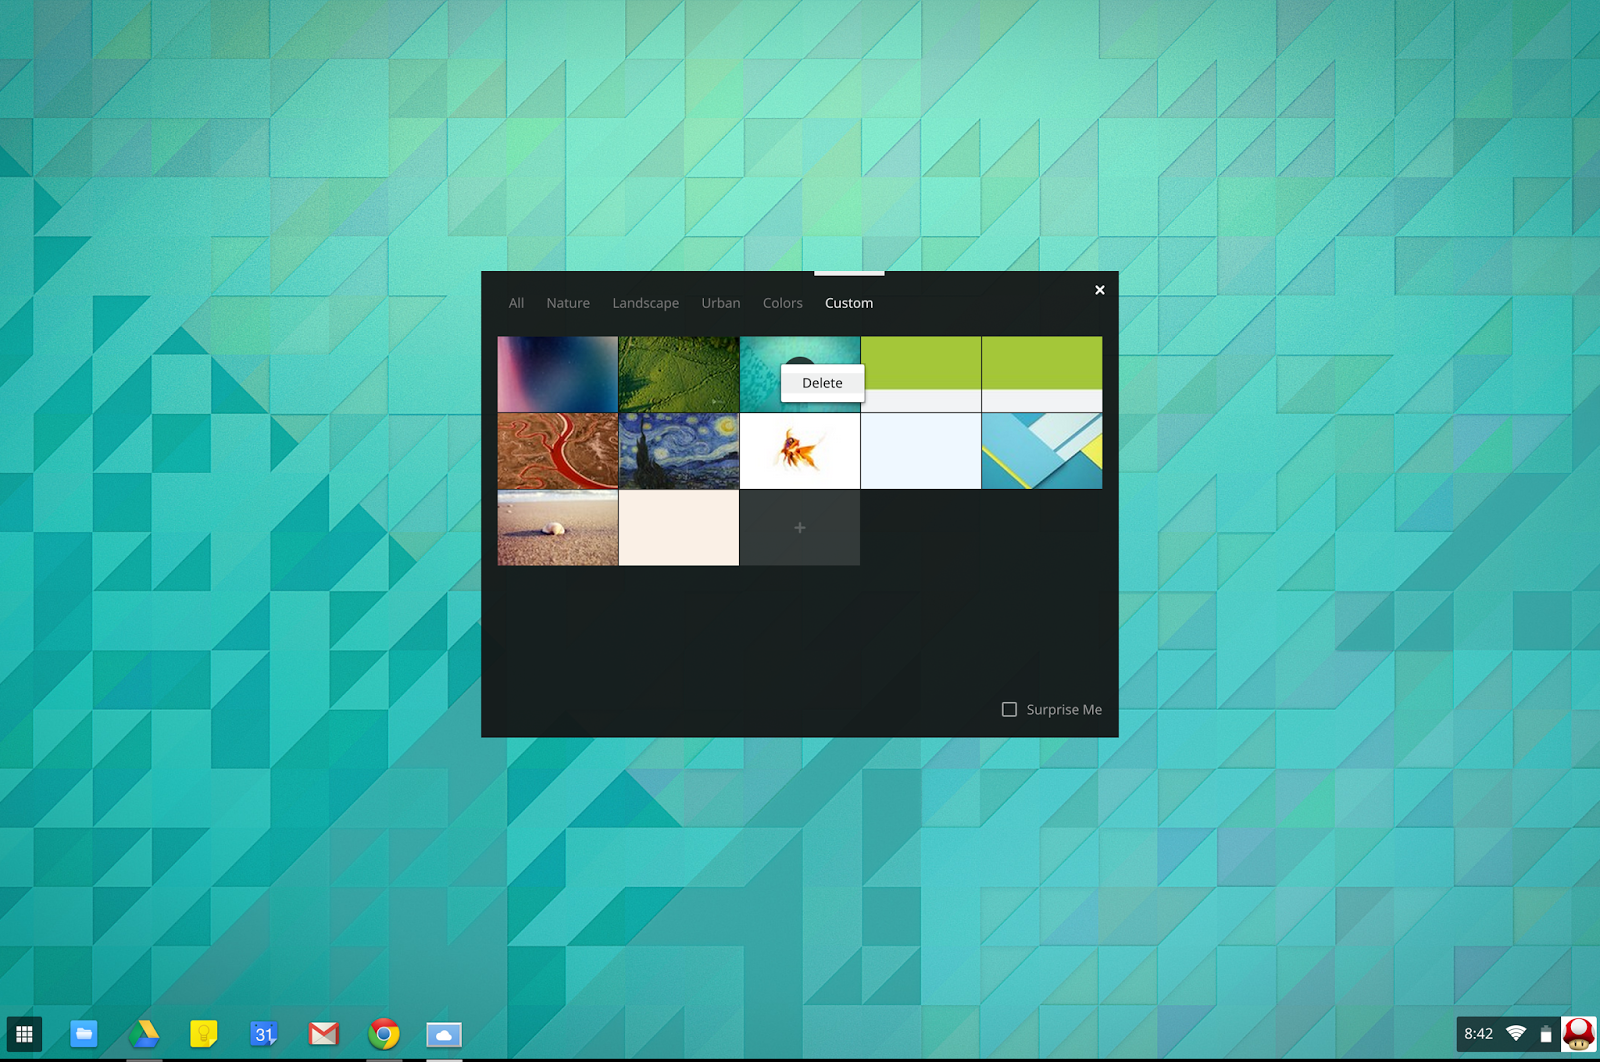The width and height of the screenshot is (1600, 1062).
Task: Open Chrome browser from the shelf
Action: pos(384,1034)
